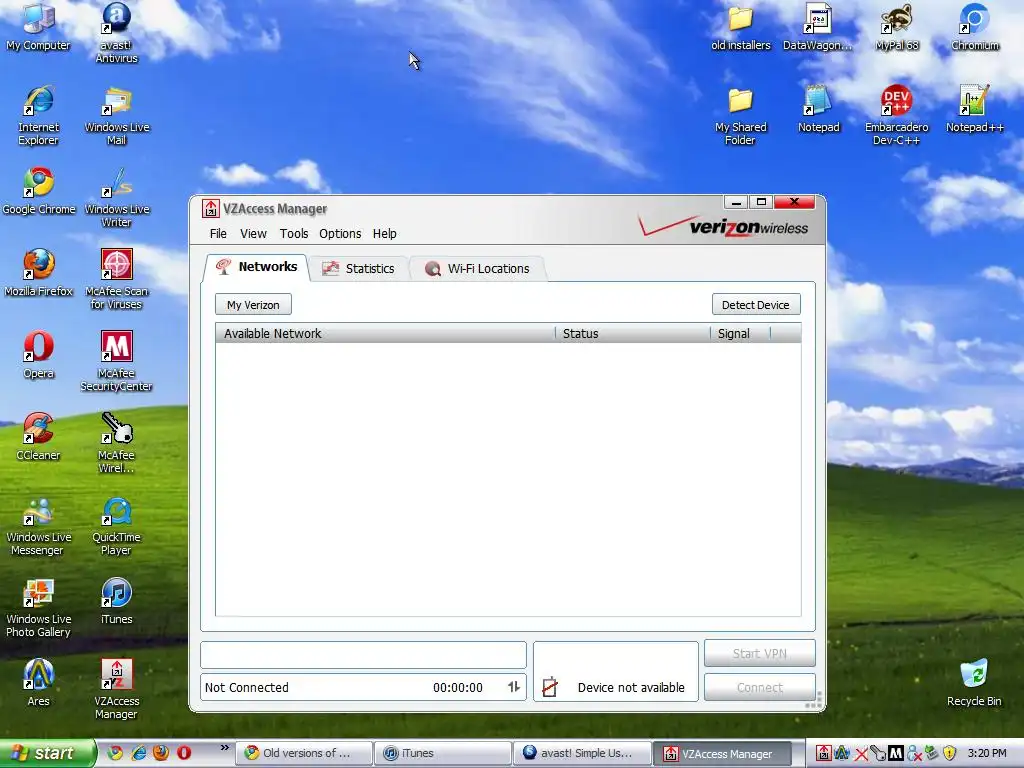Select Windows Live Mail desktop icon
Image resolution: width=1024 pixels, height=768 pixels.
click(116, 116)
